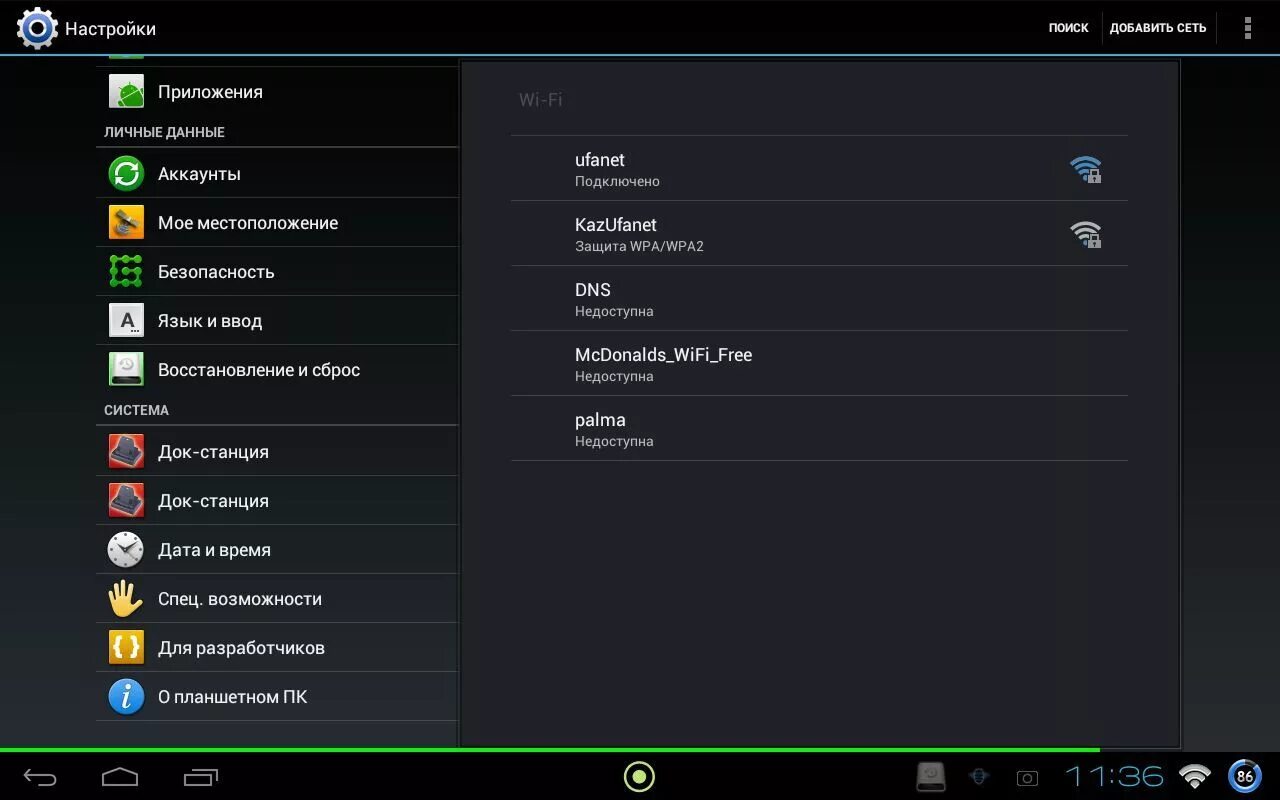The image size is (1280, 800).
Task: Click the Безопасность pattern-lock icon
Action: (x=126, y=271)
